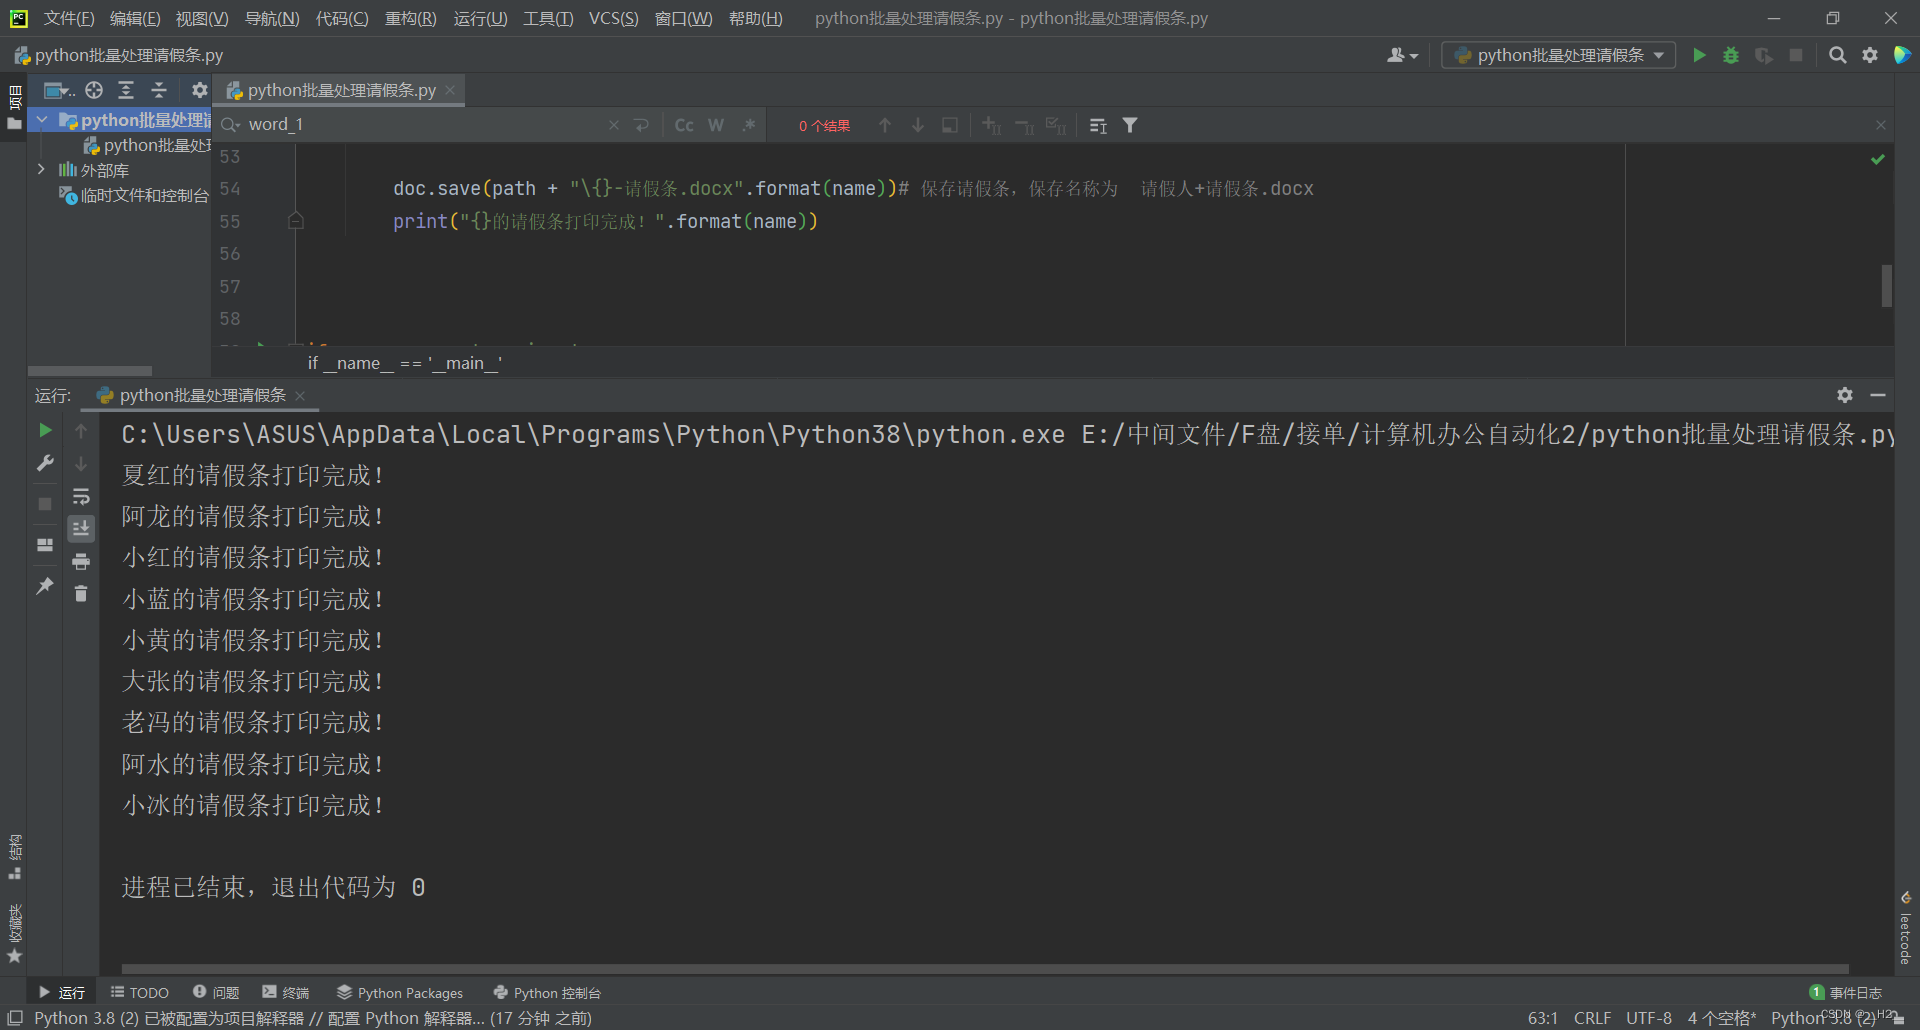Viewport: 1920px width, 1030px height.
Task: Toggle match case Cc option
Action: [x=684, y=125]
